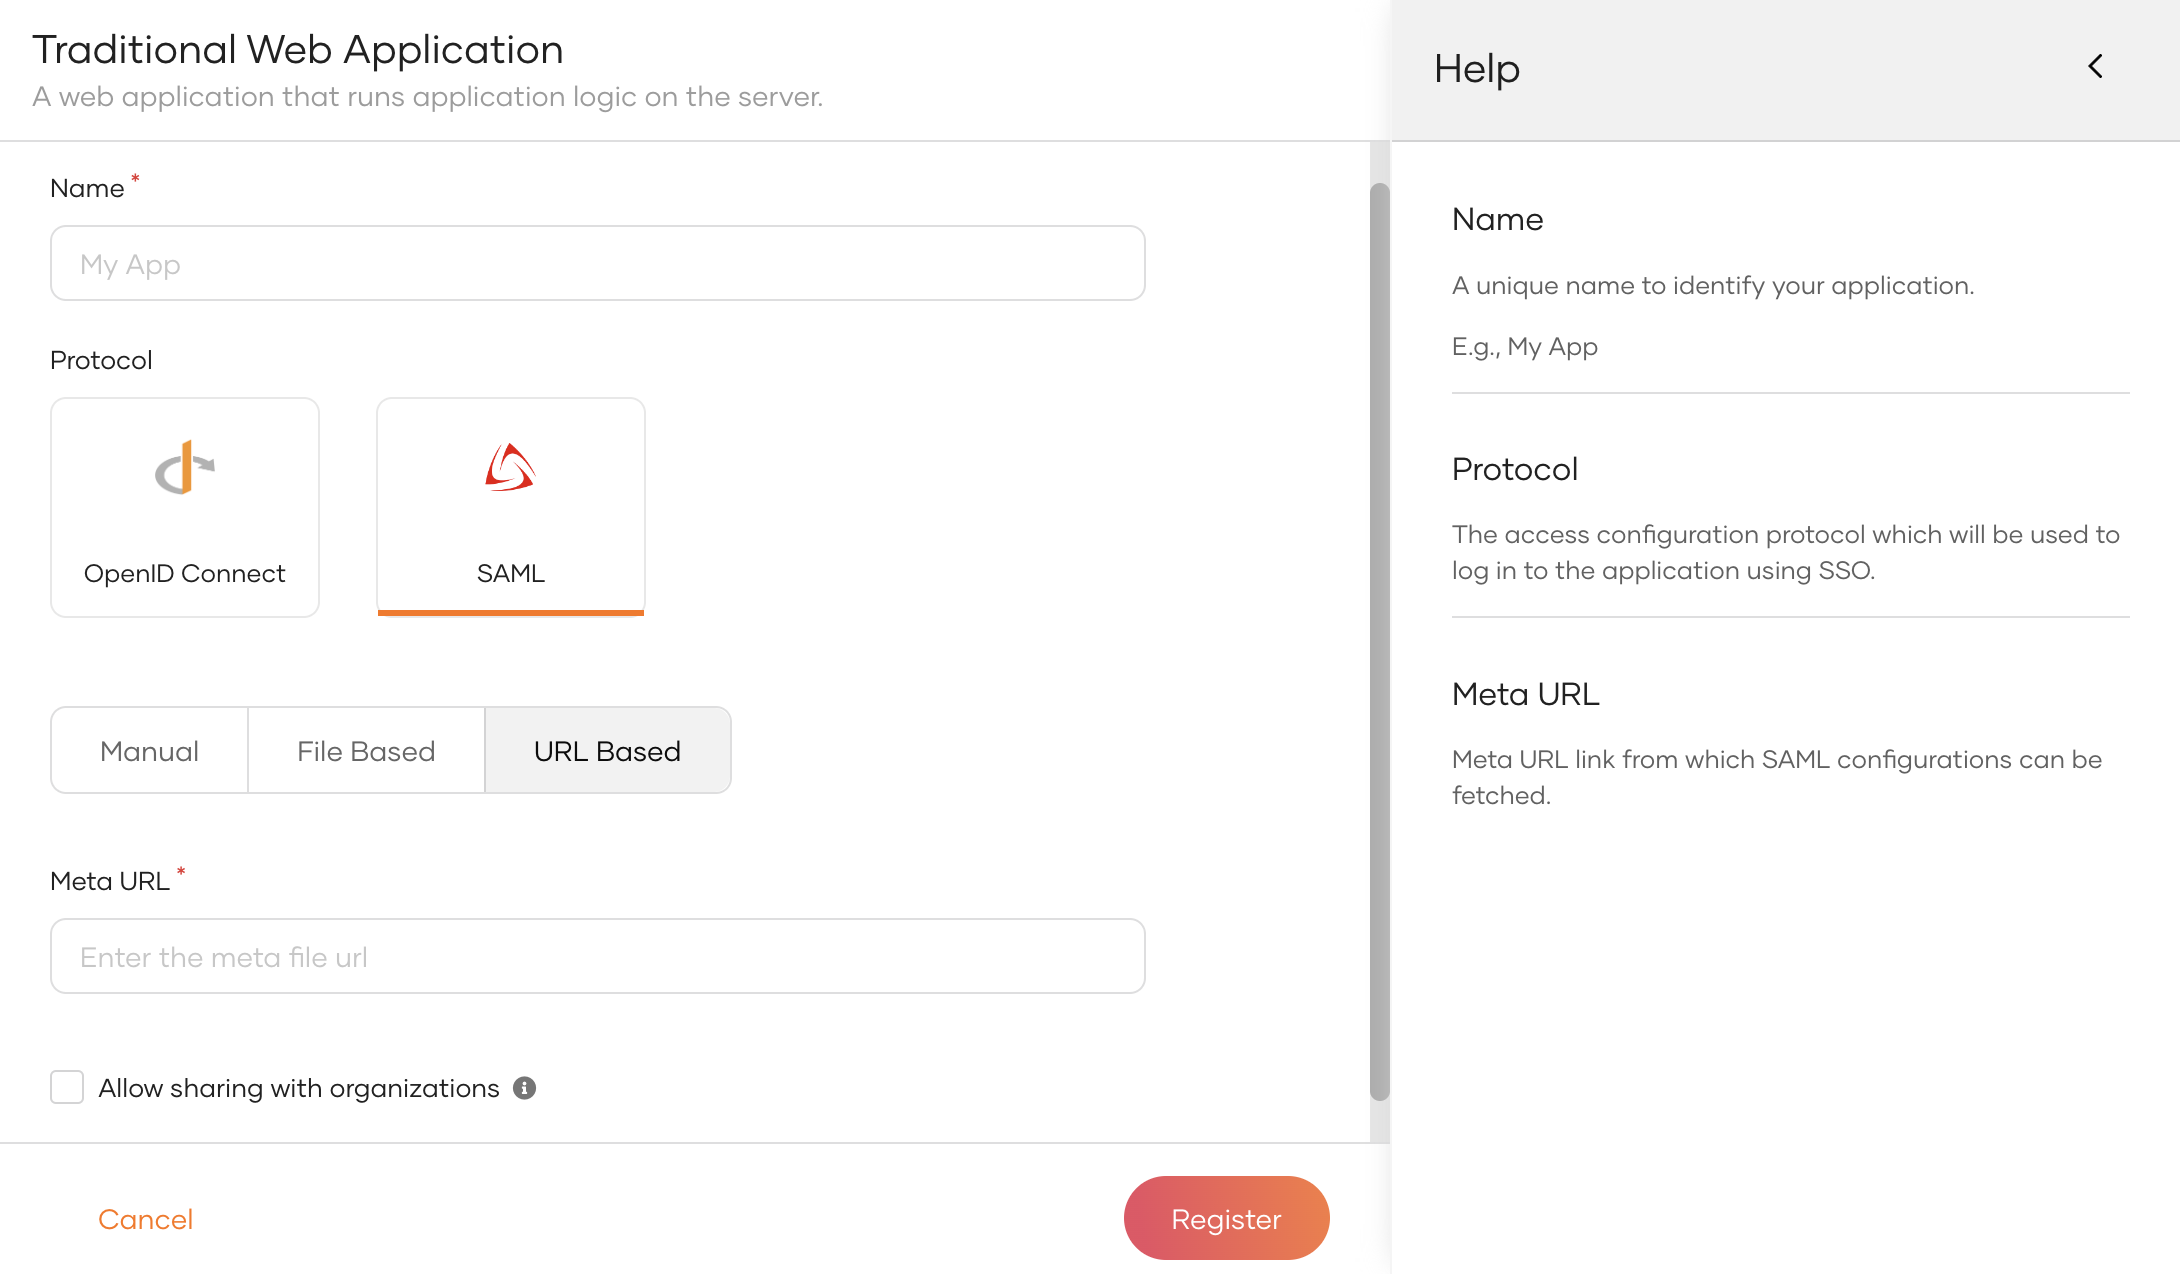2180x1274 pixels.
Task: Click the form's vertical scrollbar
Action: coord(1379,641)
